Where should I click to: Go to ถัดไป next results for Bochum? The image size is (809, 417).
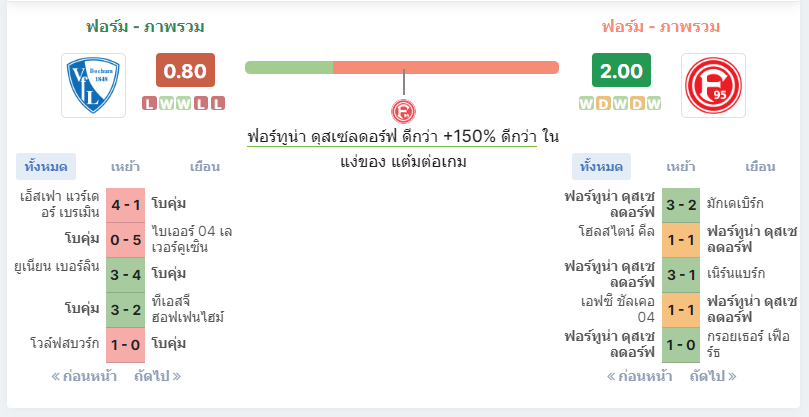click(157, 376)
